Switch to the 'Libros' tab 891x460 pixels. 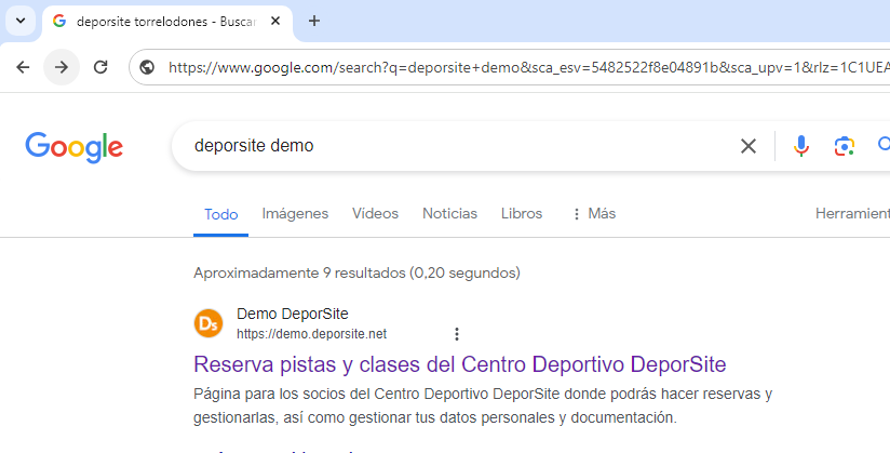point(522,214)
